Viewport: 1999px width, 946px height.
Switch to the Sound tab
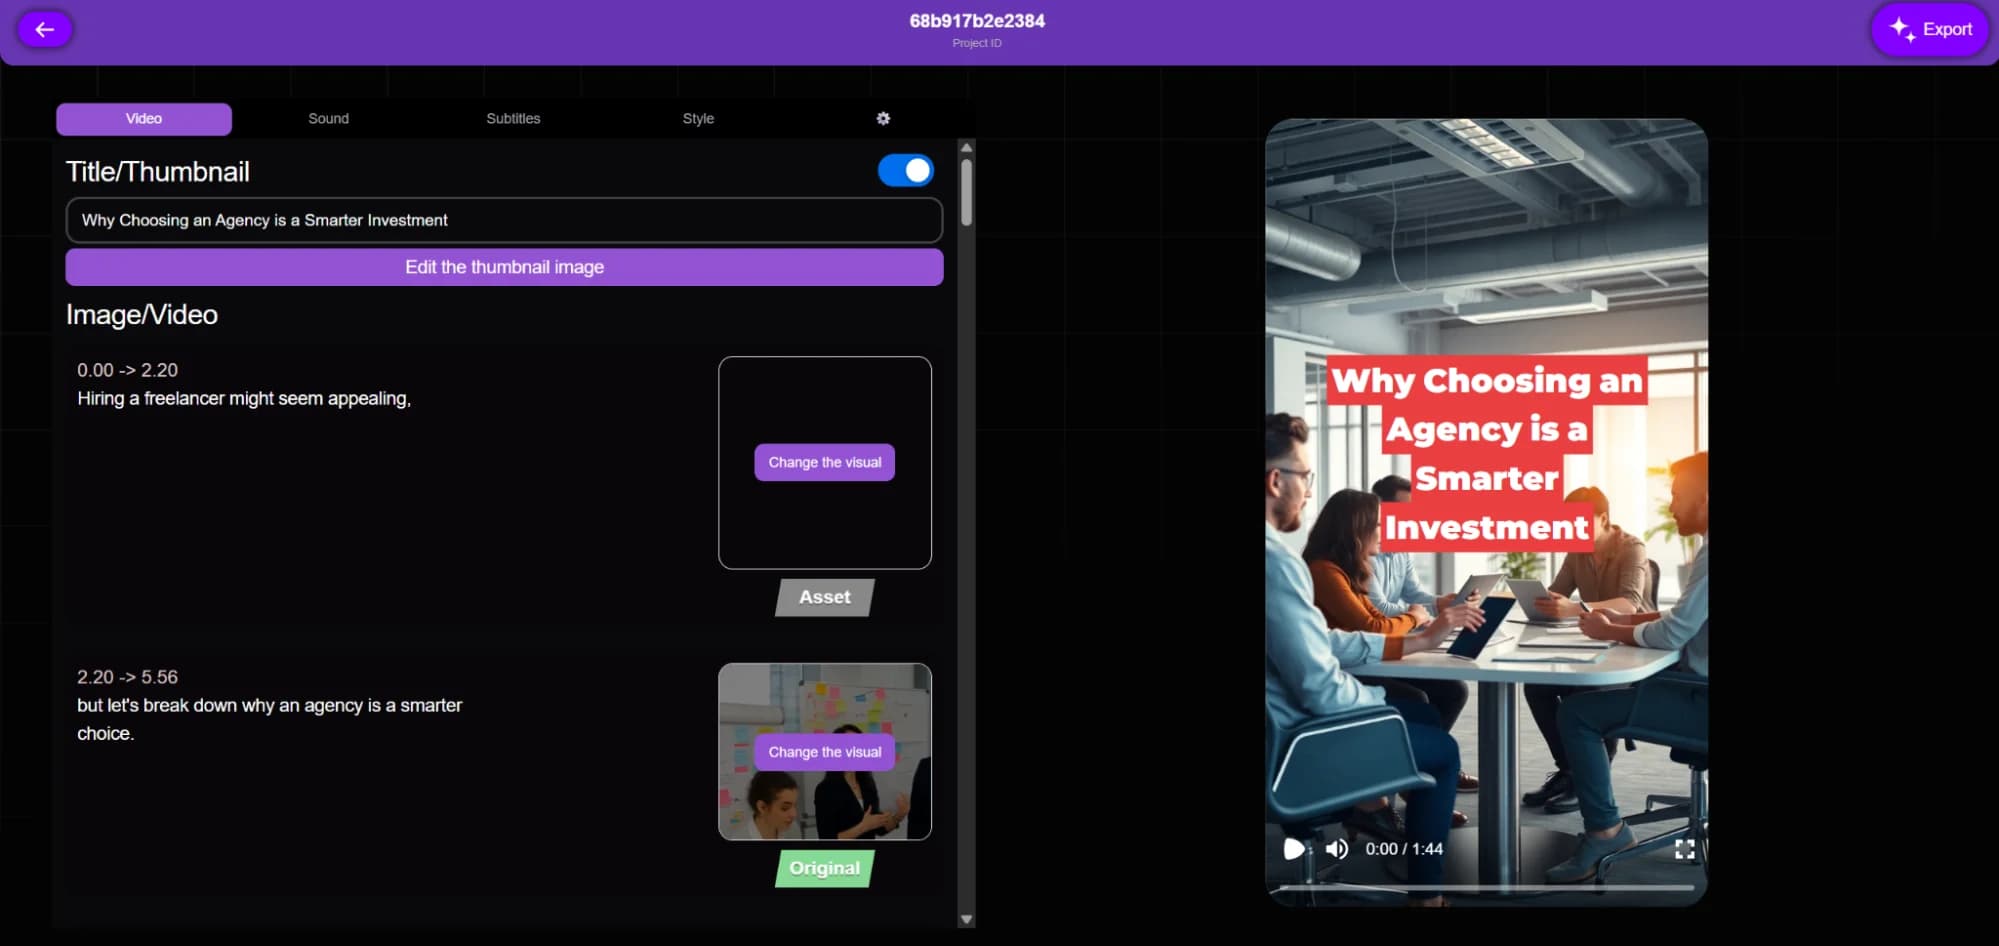point(327,118)
